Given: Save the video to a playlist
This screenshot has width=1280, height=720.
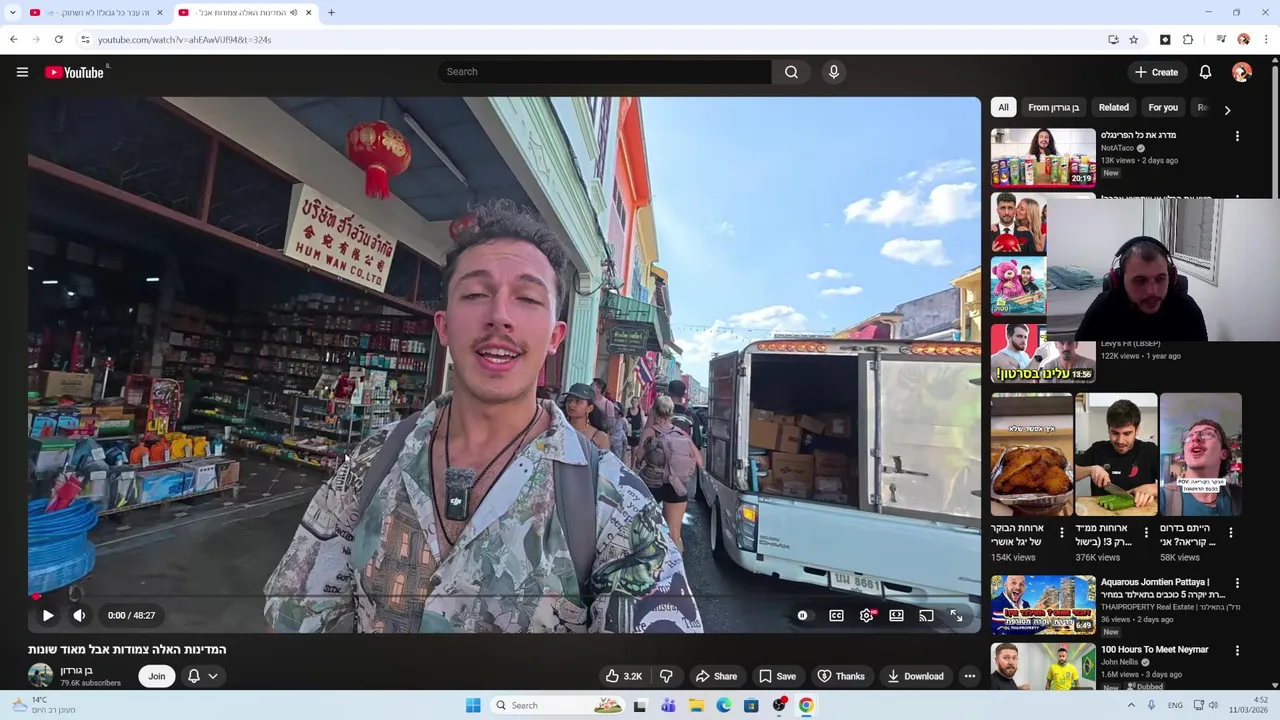Looking at the screenshot, I should coord(777,676).
